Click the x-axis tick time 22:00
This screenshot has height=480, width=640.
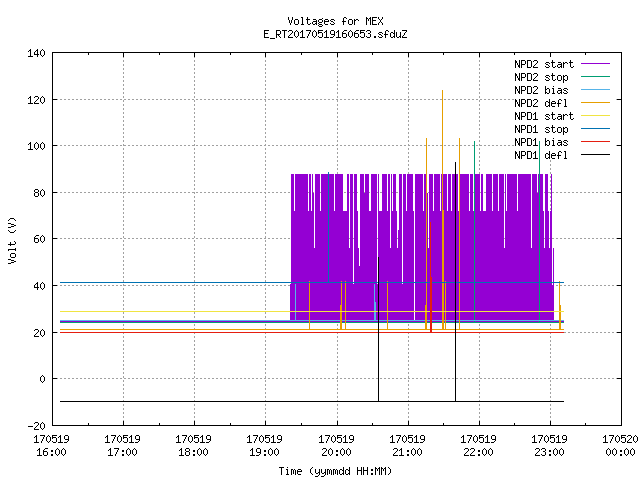coord(478,453)
